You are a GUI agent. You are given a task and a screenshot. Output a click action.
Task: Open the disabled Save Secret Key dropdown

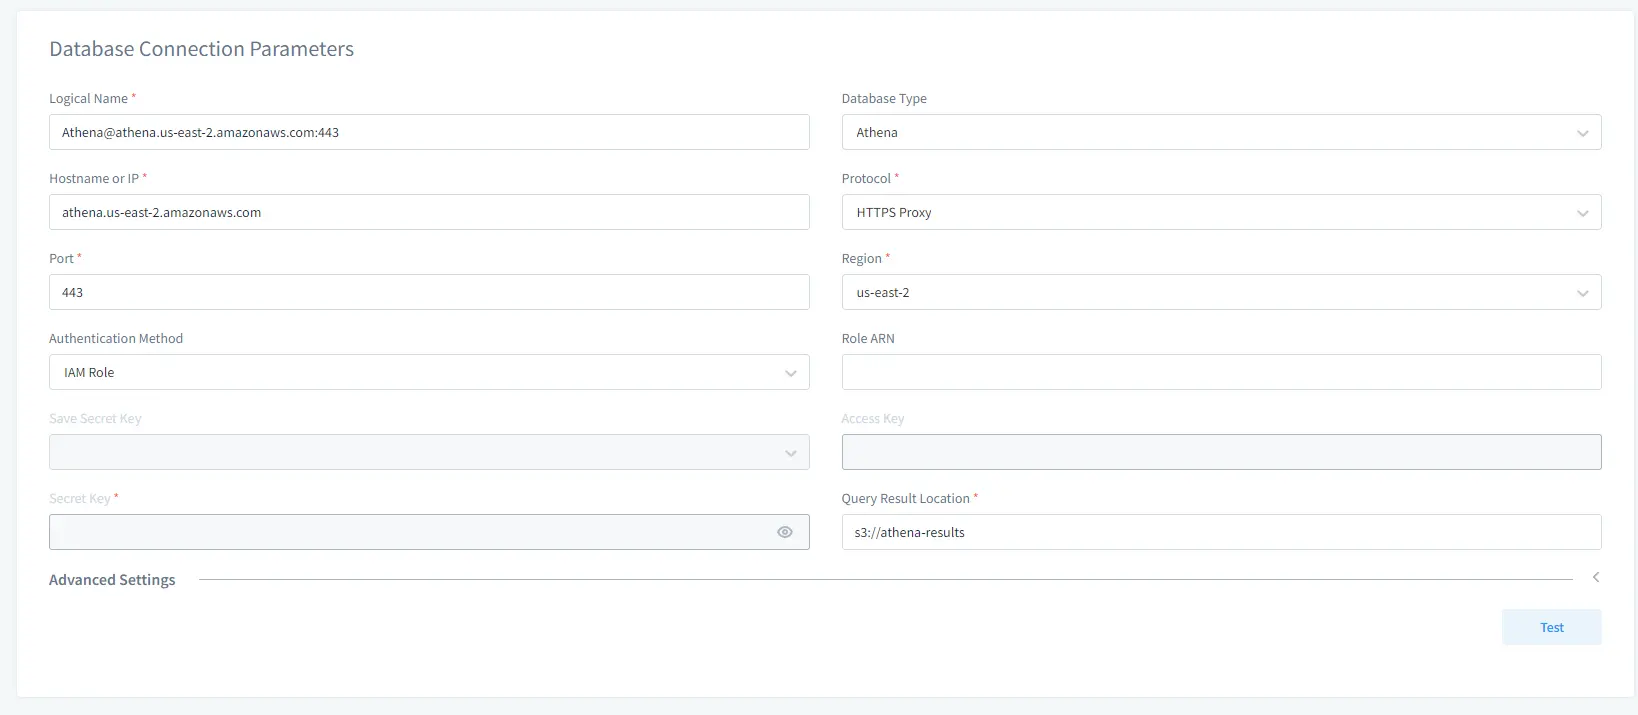429,452
